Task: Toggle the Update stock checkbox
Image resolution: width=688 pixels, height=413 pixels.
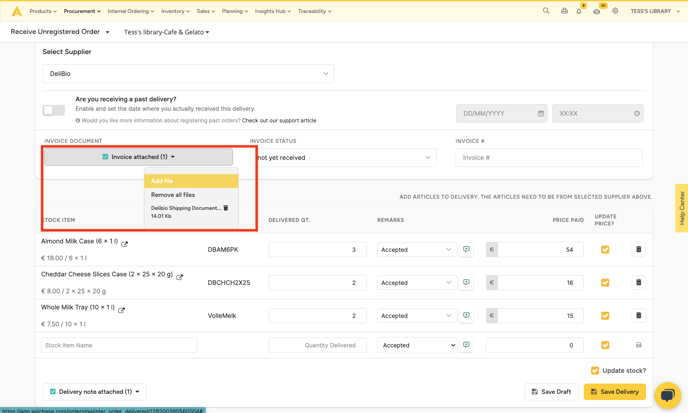Action: click(595, 370)
